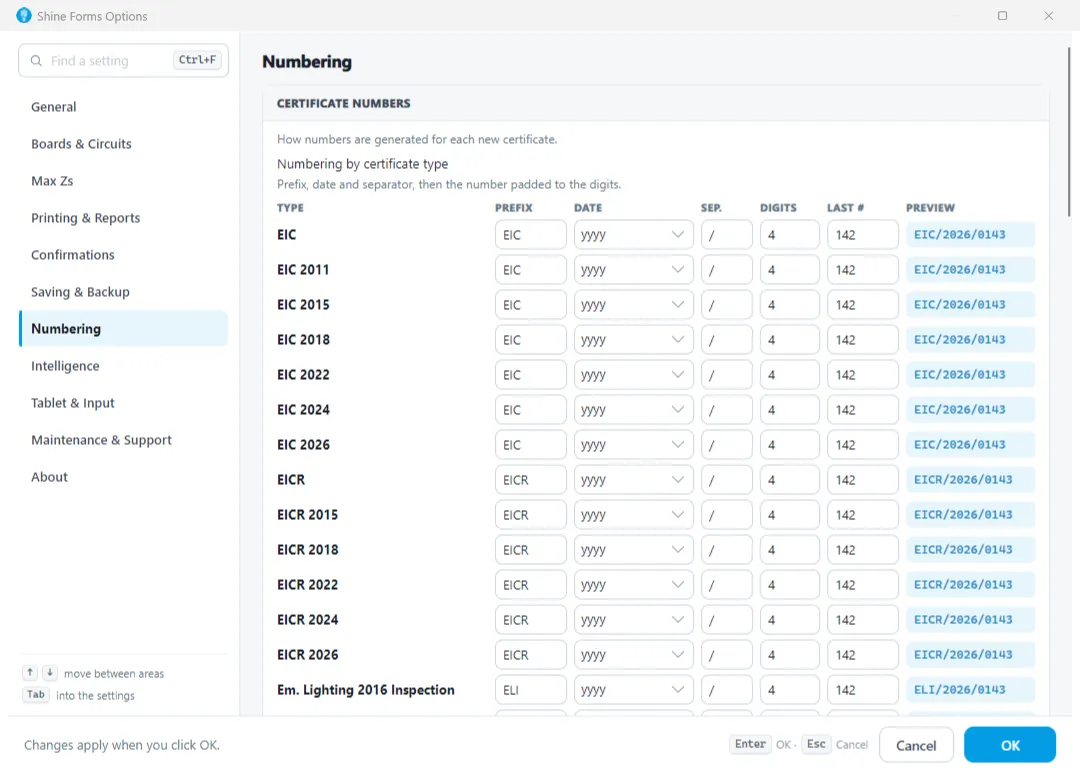Viewport: 1080px width, 773px height.
Task: Click the CERTIFICATE NUMBERS heading
Action: 343,103
